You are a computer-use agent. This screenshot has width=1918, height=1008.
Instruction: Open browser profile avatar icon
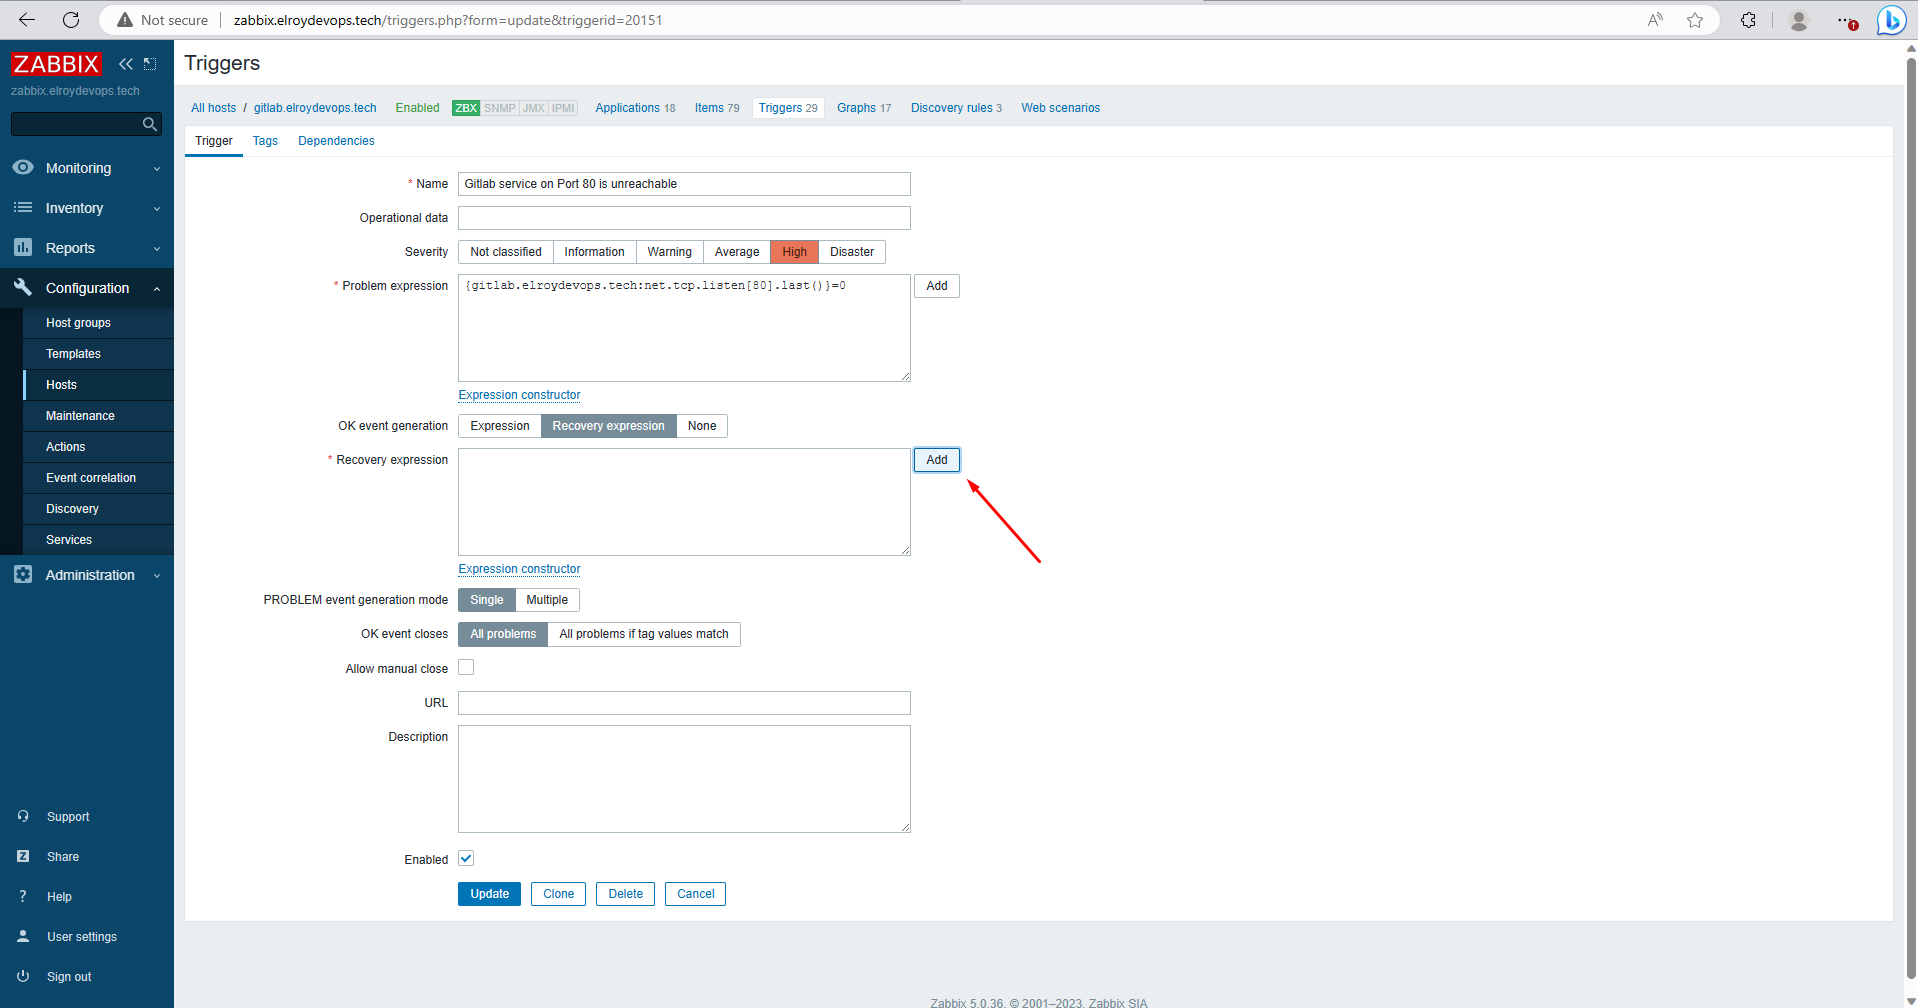tap(1799, 20)
